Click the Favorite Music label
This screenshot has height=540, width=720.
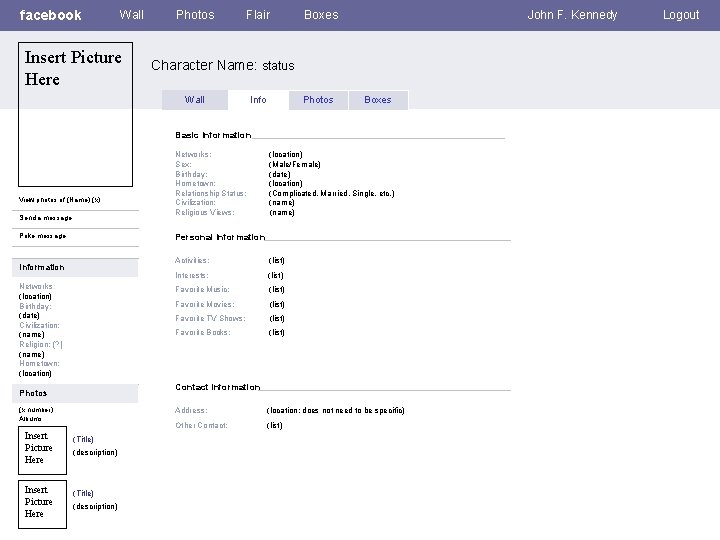[202, 289]
